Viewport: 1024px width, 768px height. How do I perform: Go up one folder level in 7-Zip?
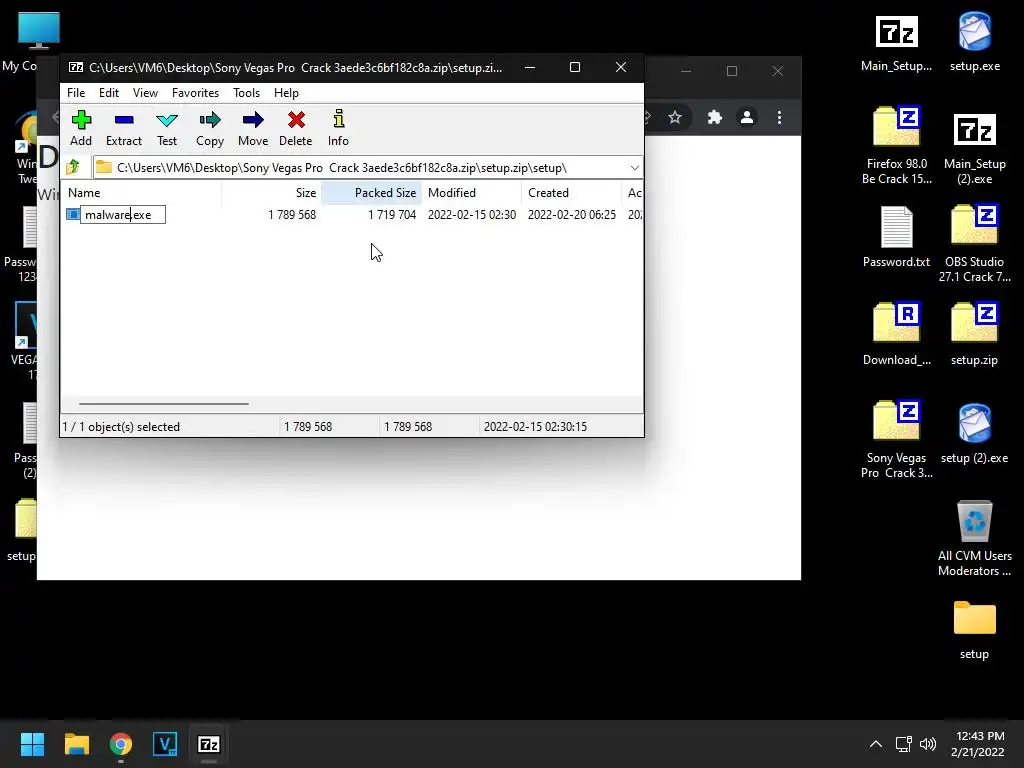pos(73,167)
